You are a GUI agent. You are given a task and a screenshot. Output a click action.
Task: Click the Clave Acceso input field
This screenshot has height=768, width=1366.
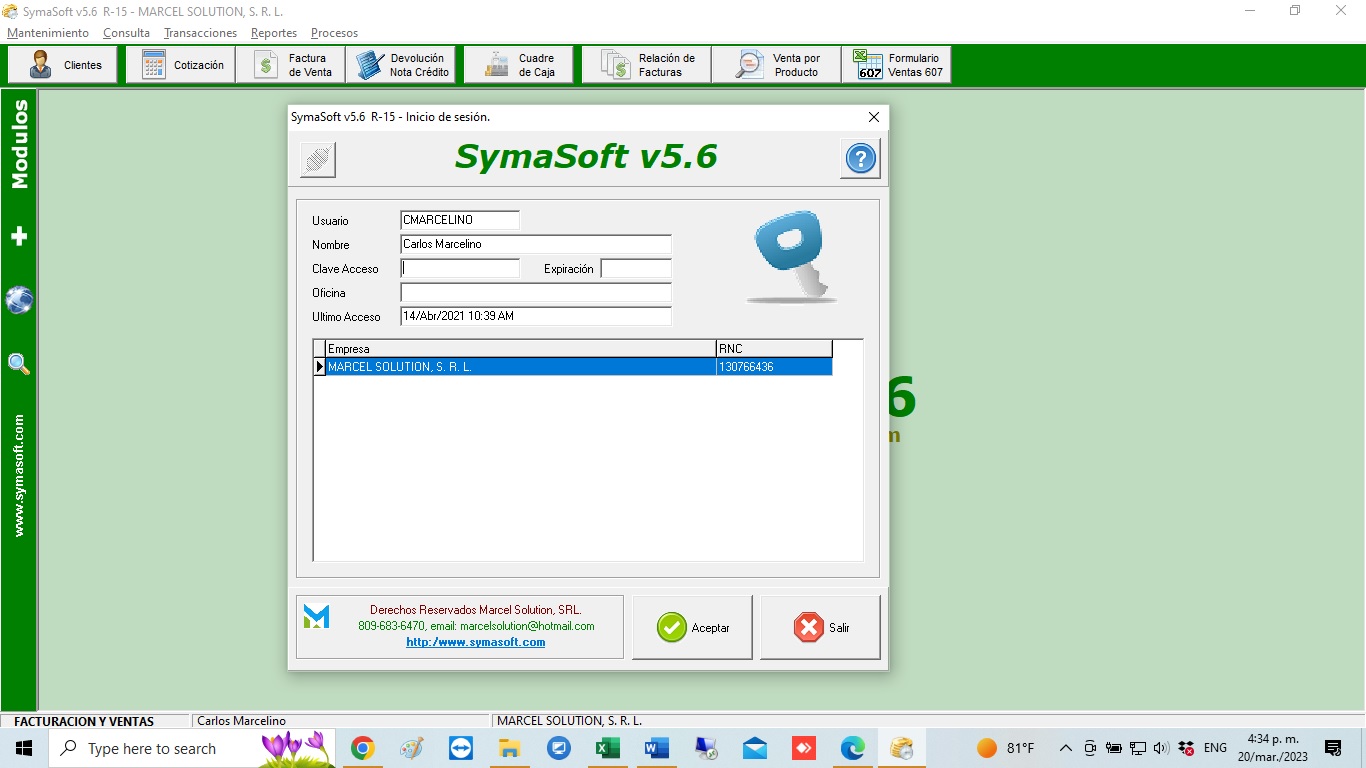click(x=460, y=268)
